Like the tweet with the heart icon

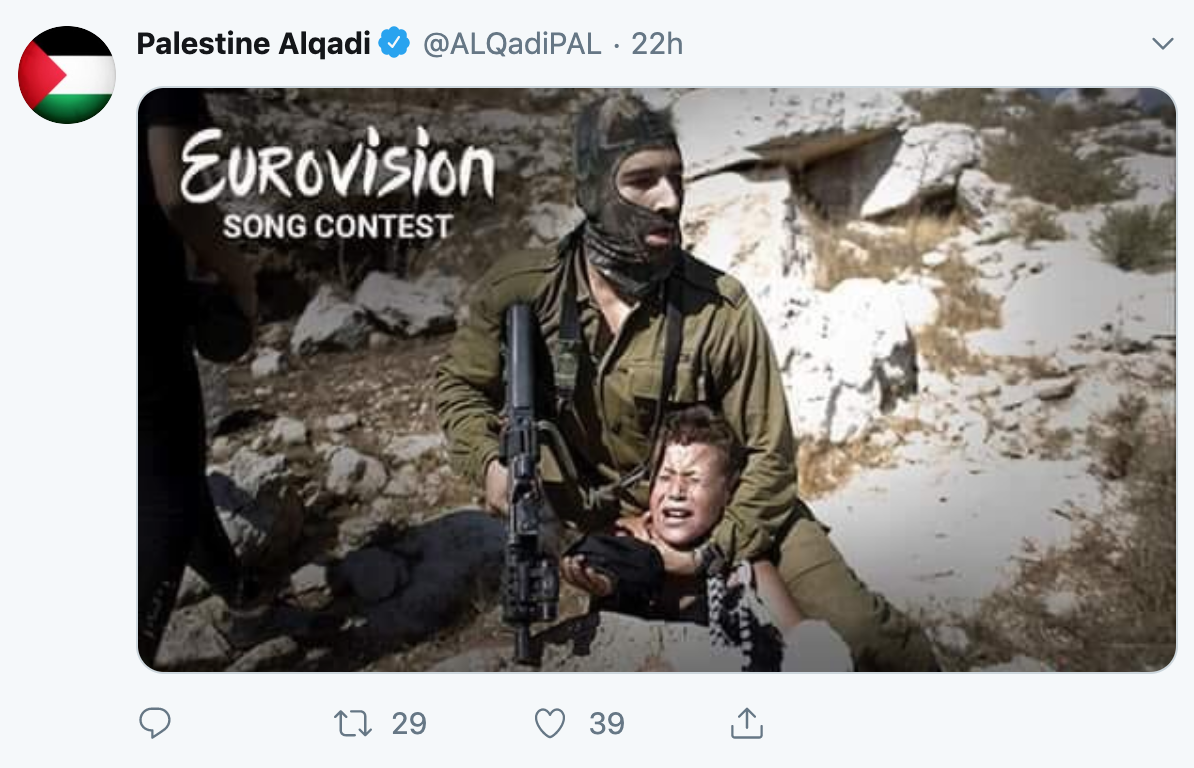[549, 723]
